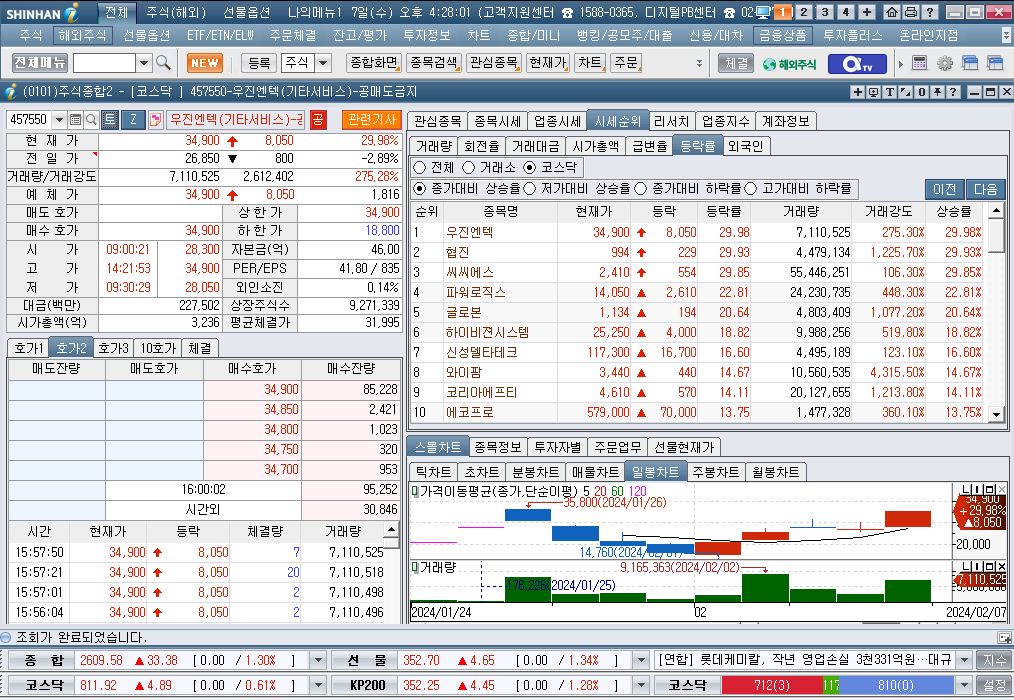Open the home icon in title bar
1014x700 pixels.
pyautogui.click(x=892, y=12)
